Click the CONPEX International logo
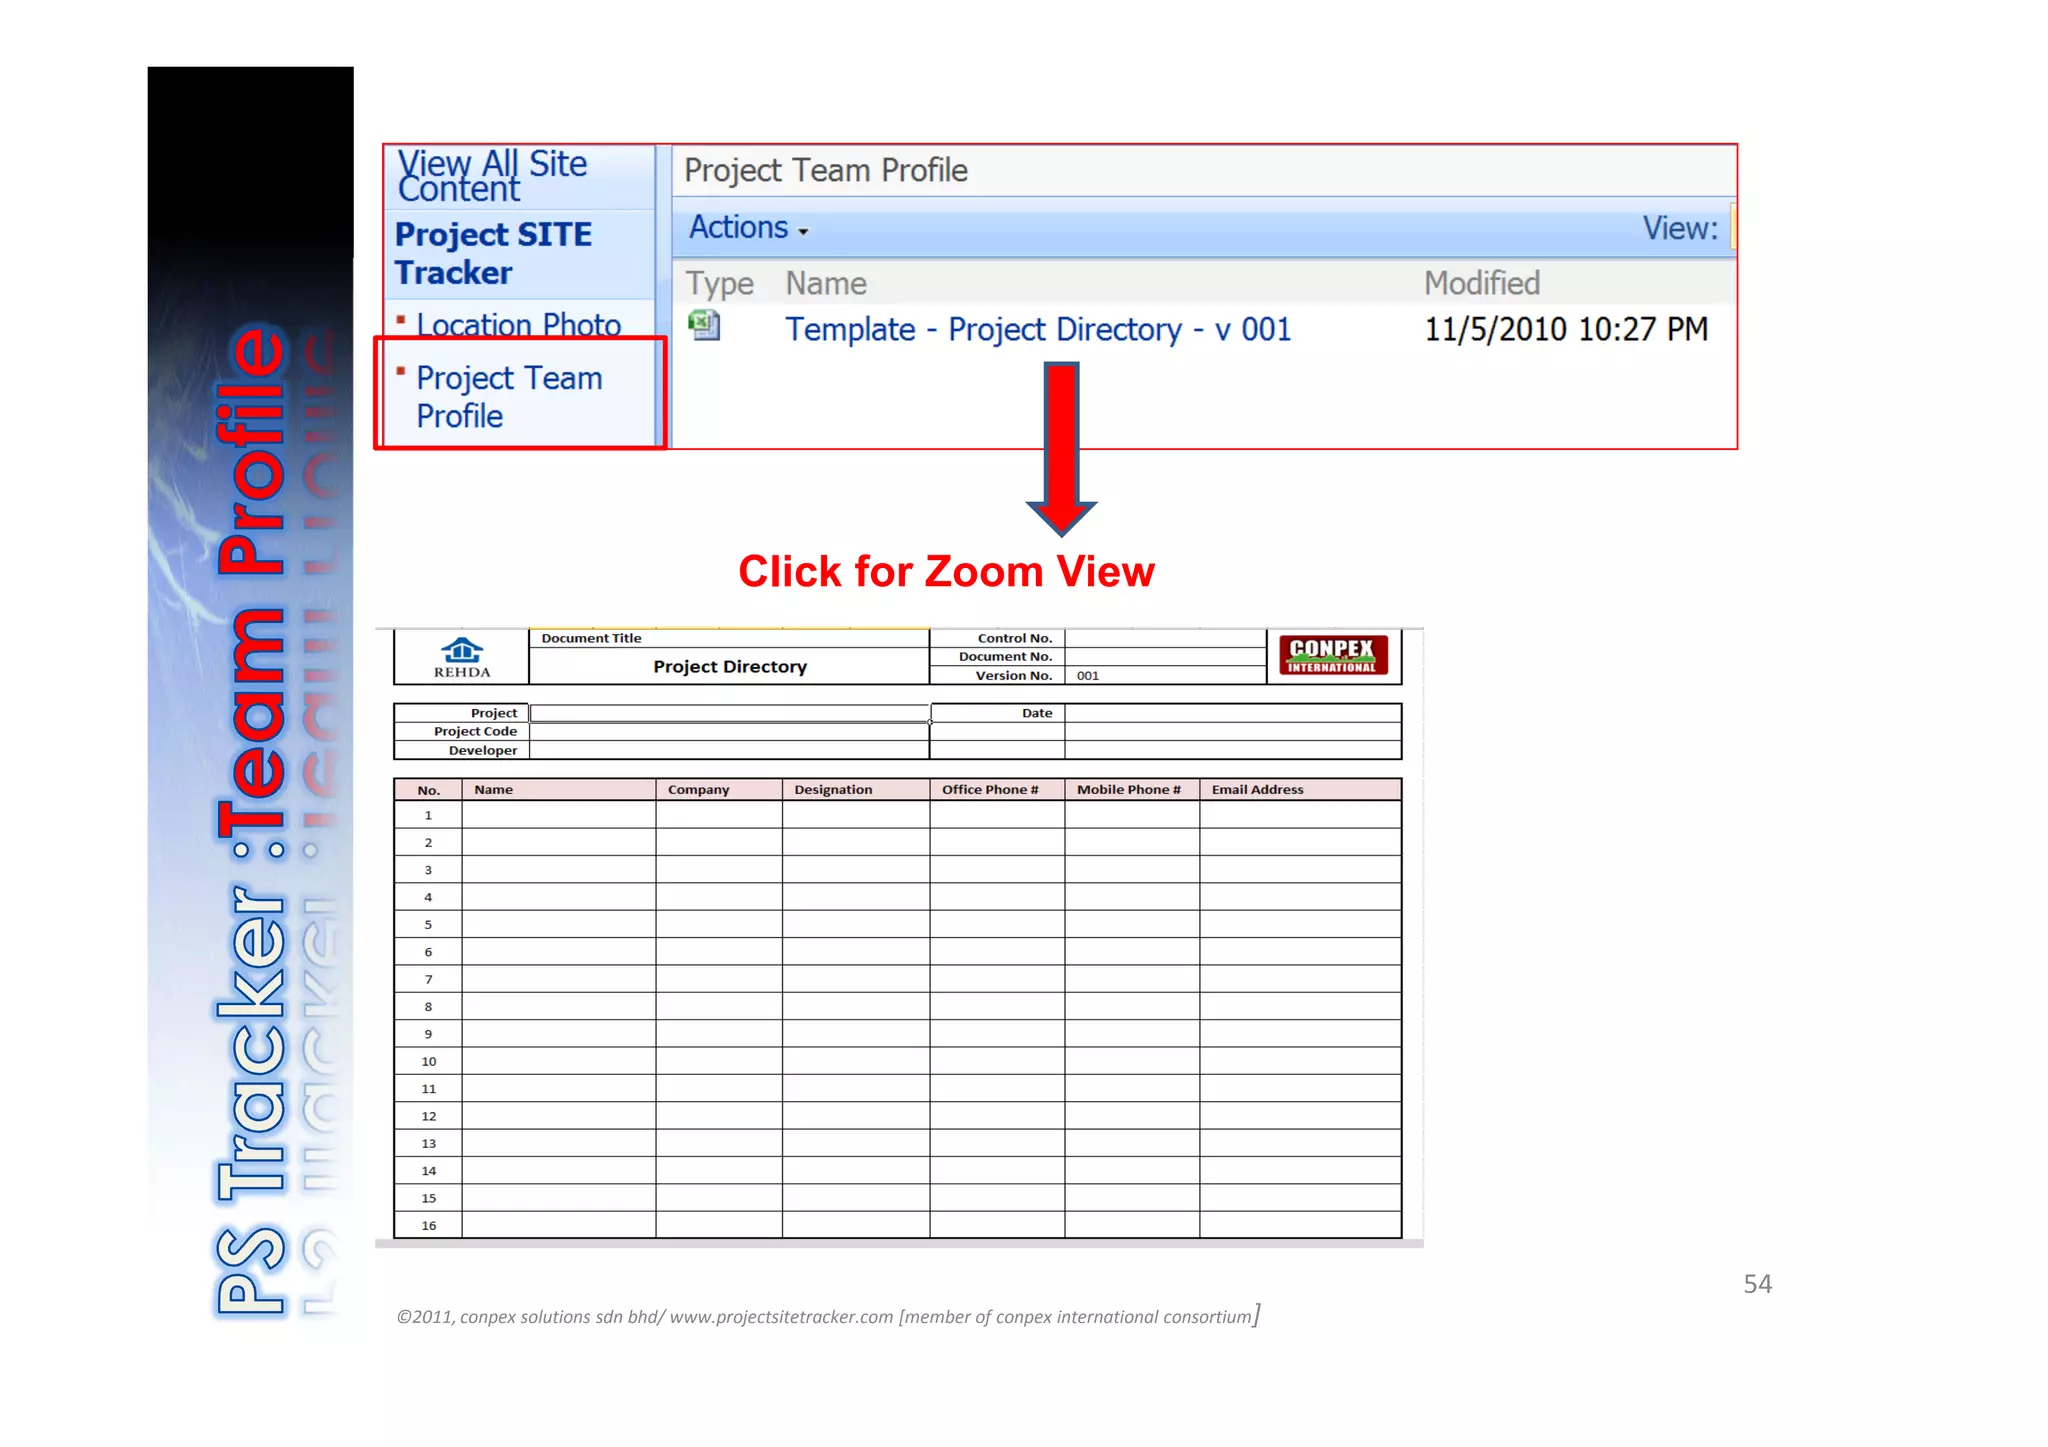This screenshot has width=2048, height=1447. pos(1333,656)
